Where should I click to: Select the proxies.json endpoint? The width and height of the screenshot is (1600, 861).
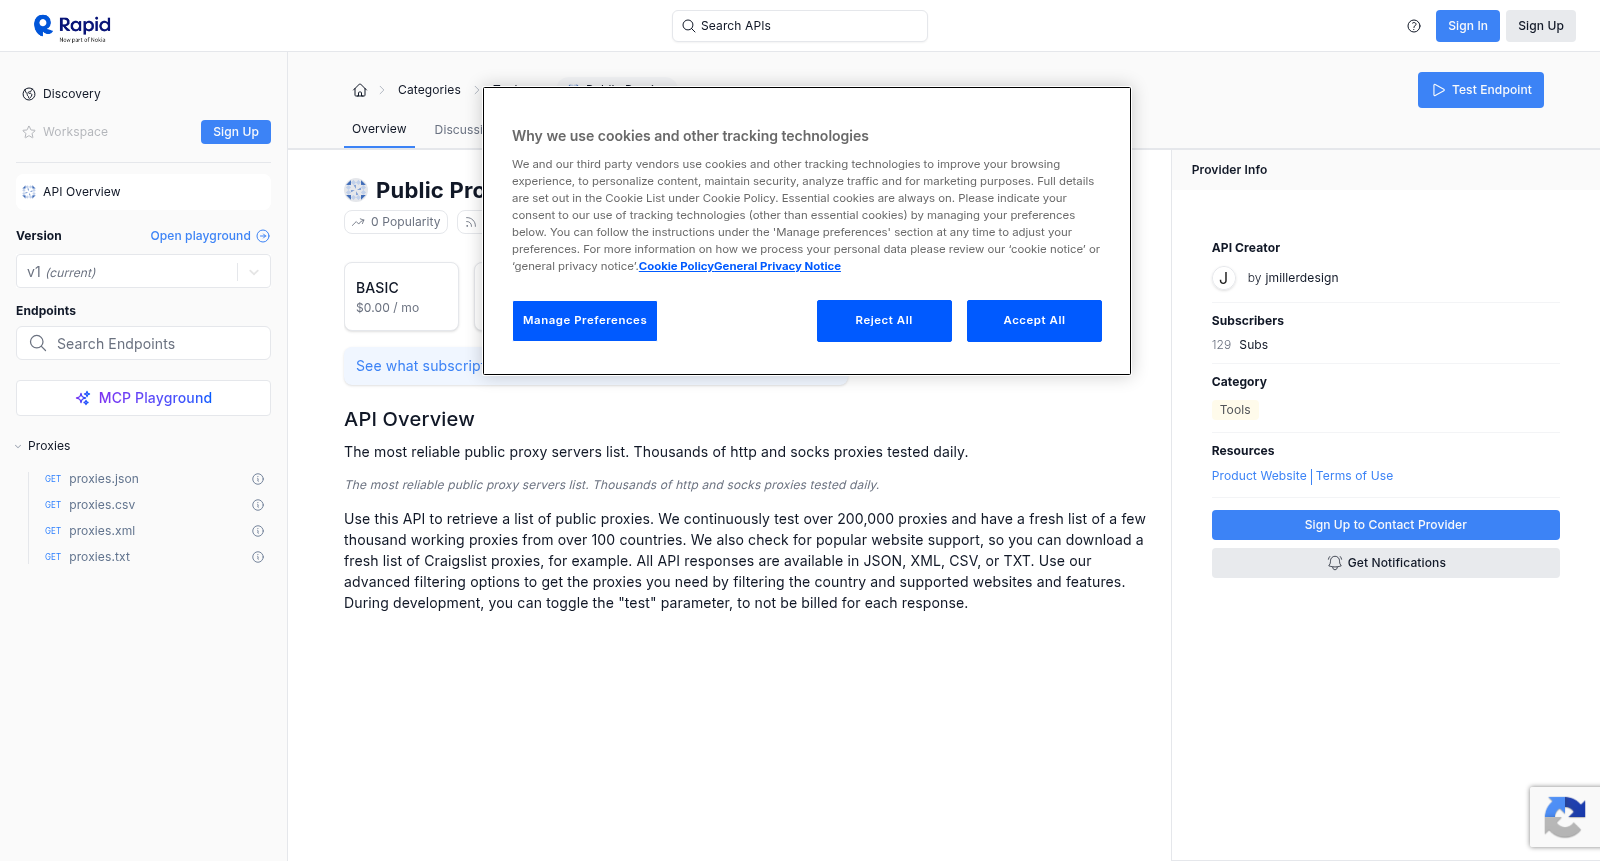tap(104, 479)
